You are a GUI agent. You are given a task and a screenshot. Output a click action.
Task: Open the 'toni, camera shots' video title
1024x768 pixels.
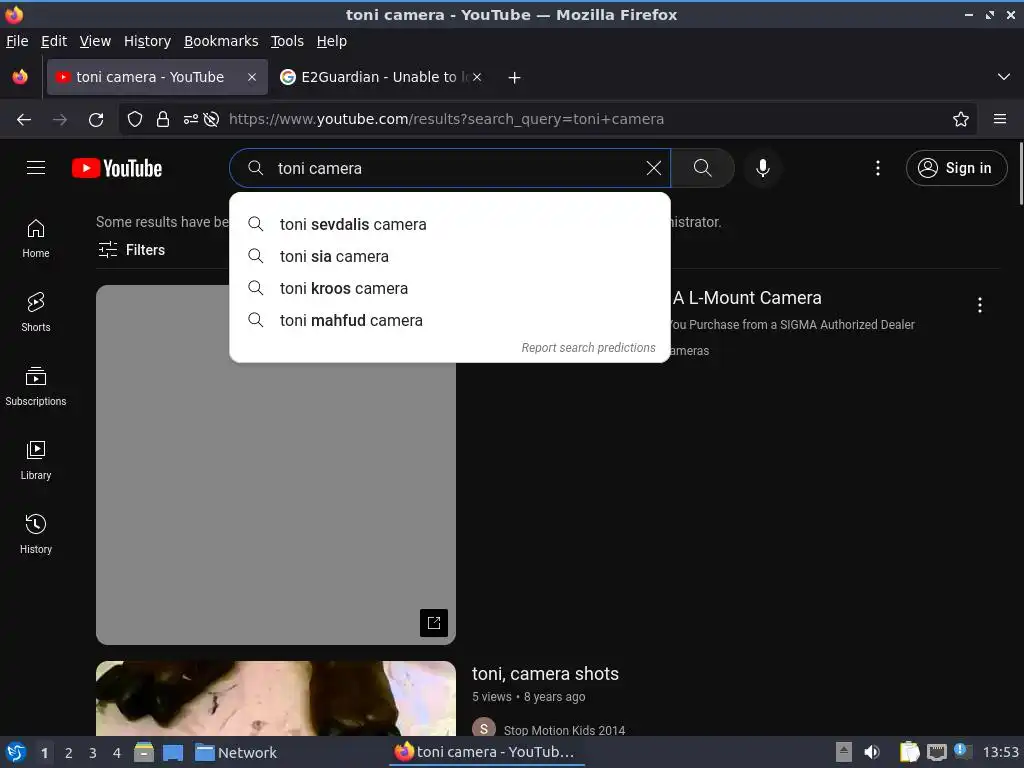tap(545, 673)
